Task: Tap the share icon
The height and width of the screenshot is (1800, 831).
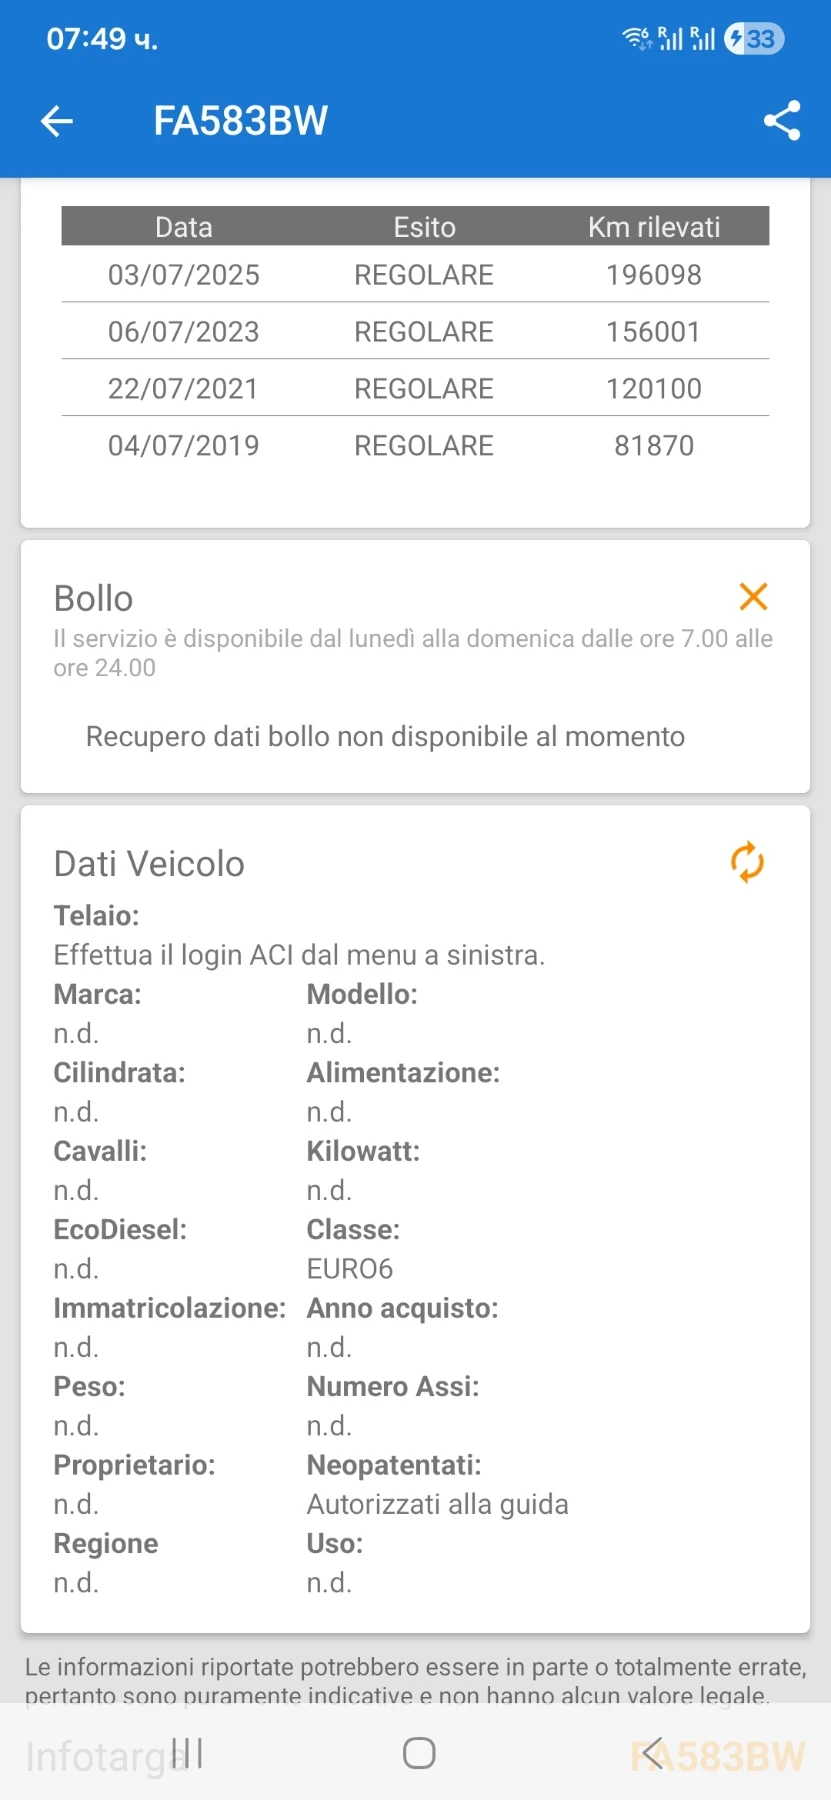Action: point(782,121)
